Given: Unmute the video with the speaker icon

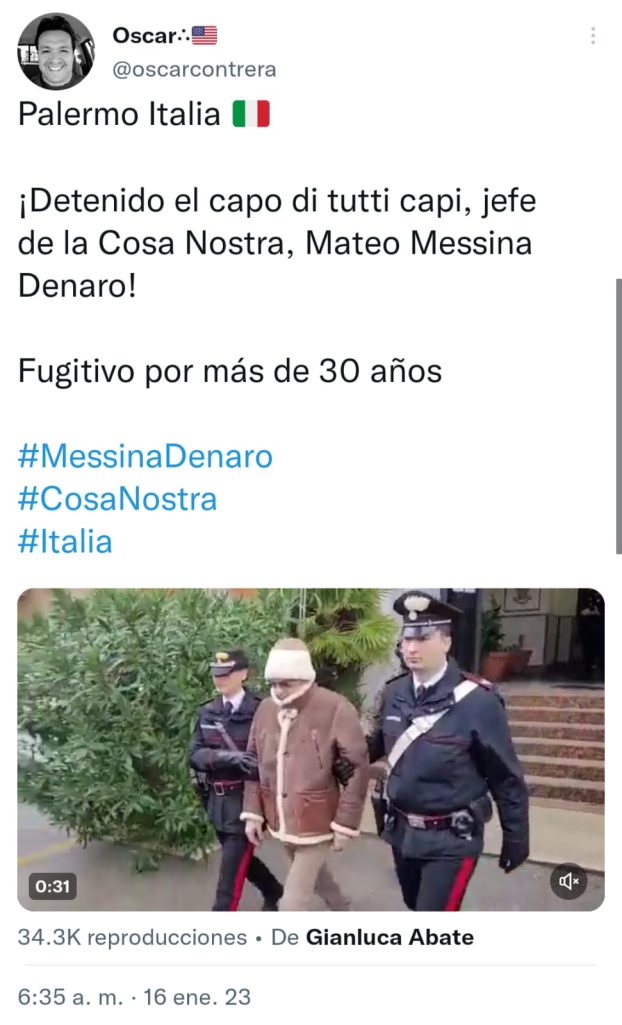Looking at the screenshot, I should tap(568, 881).
